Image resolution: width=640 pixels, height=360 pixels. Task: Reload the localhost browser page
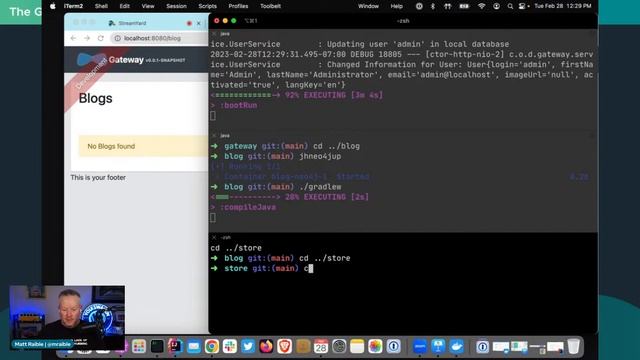coord(100,38)
